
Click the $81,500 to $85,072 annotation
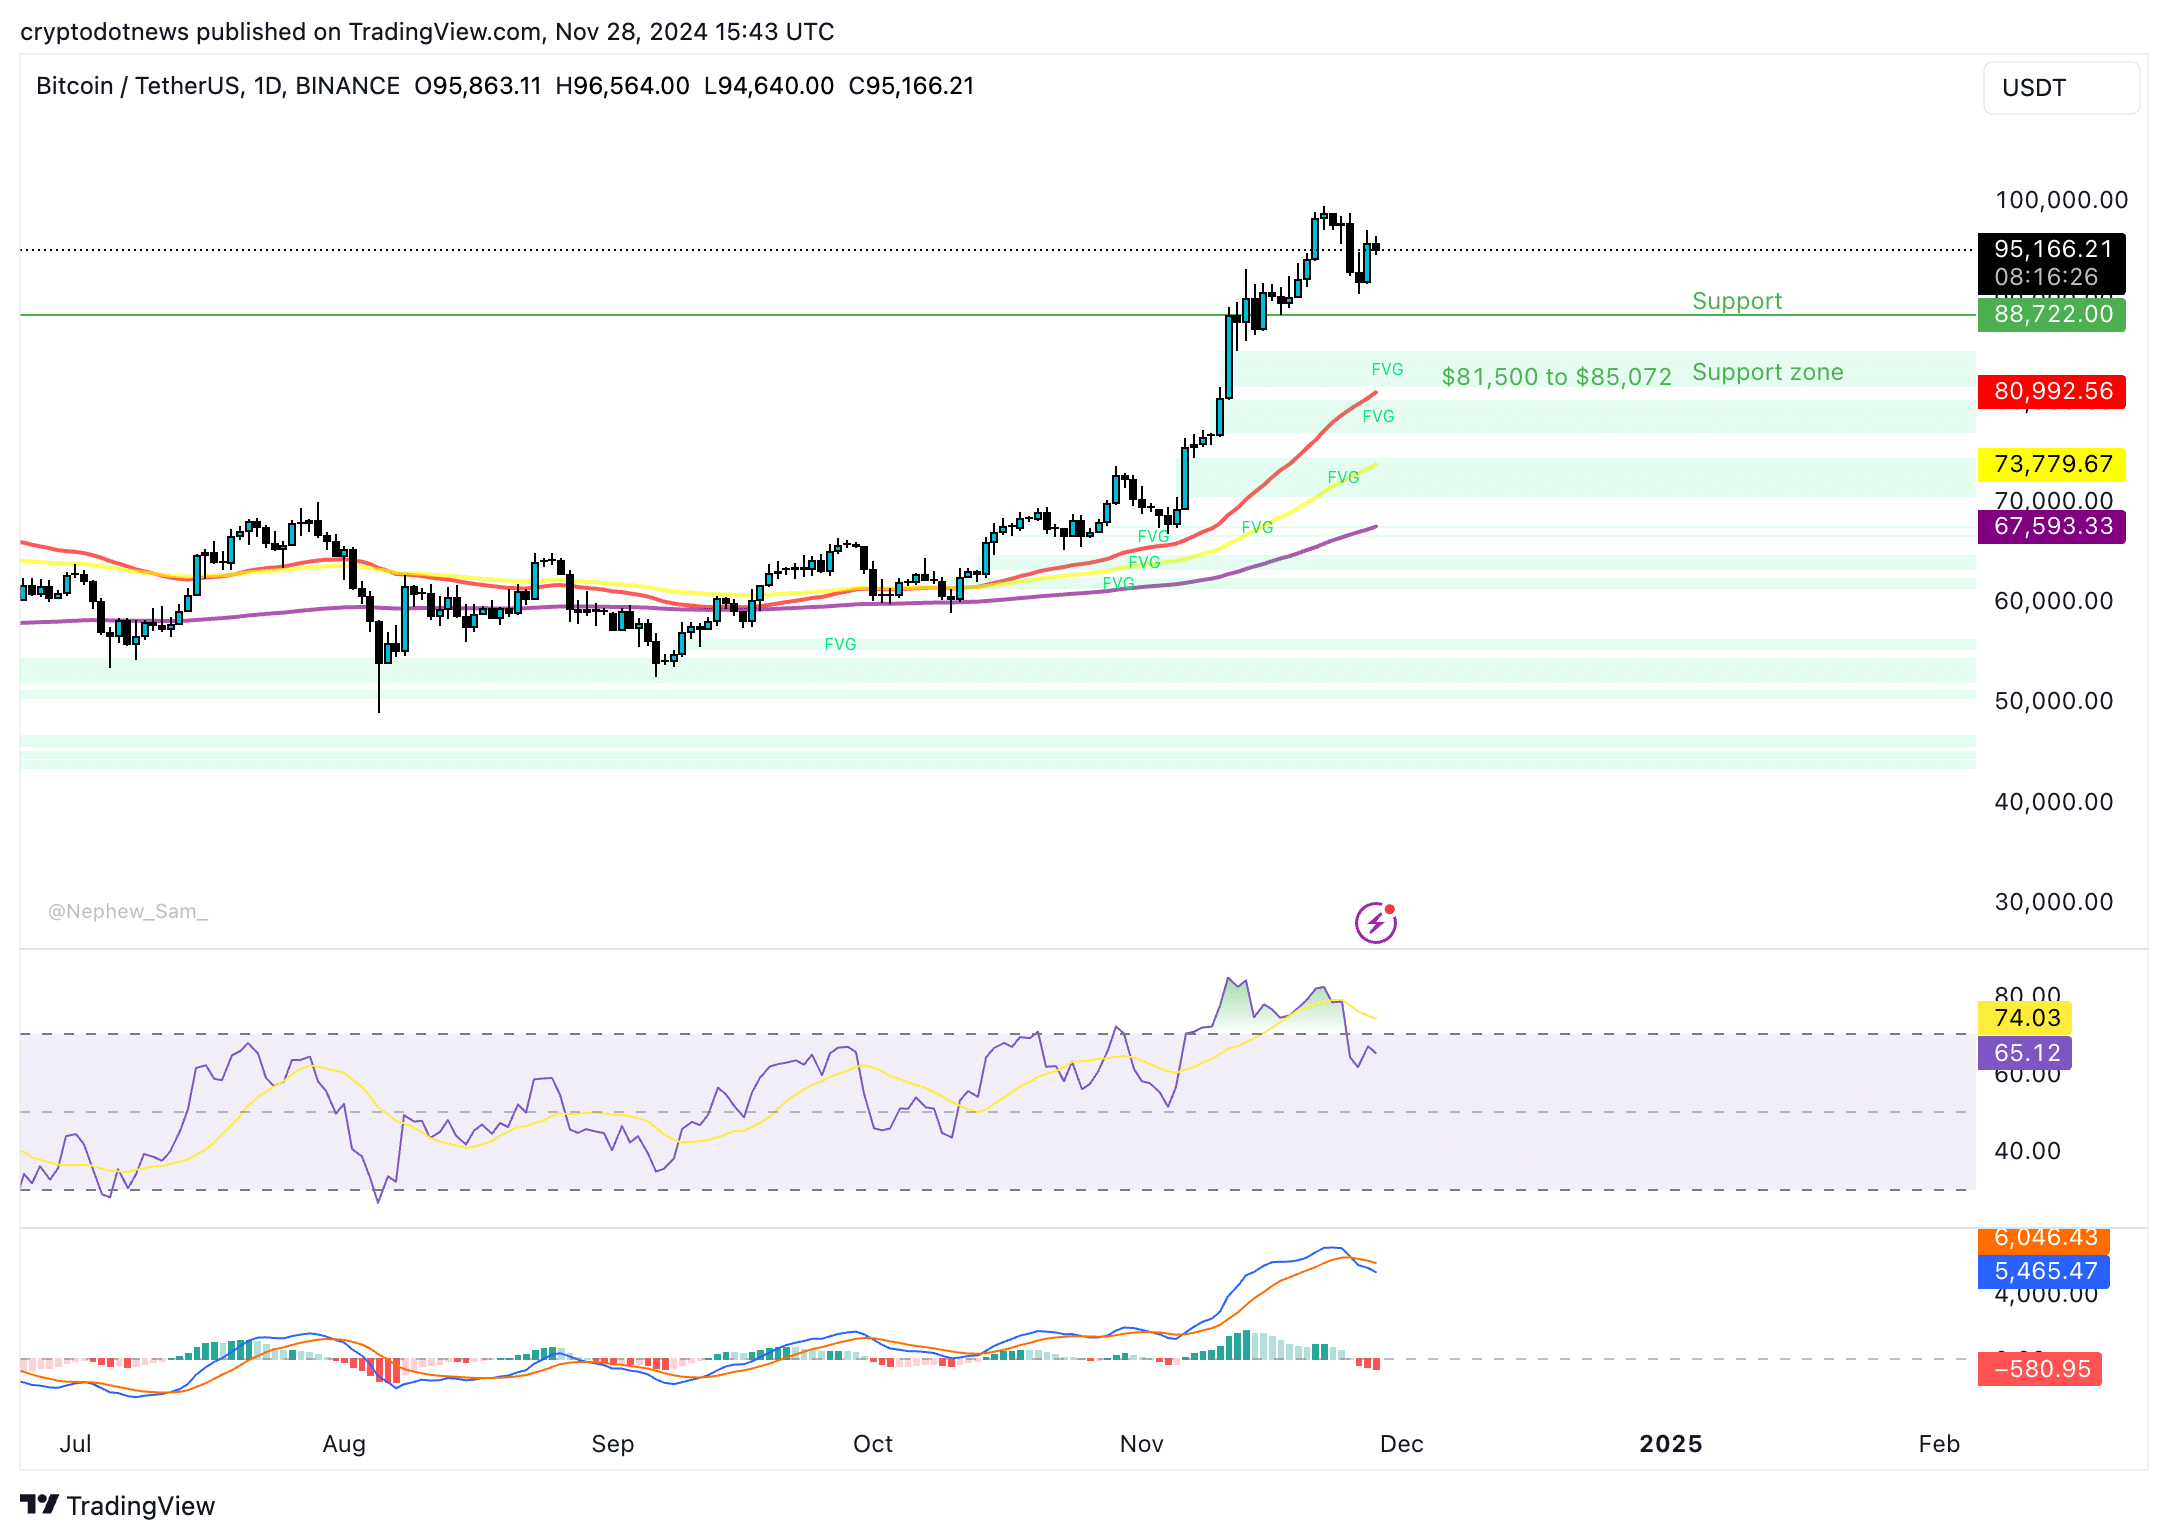1556,377
